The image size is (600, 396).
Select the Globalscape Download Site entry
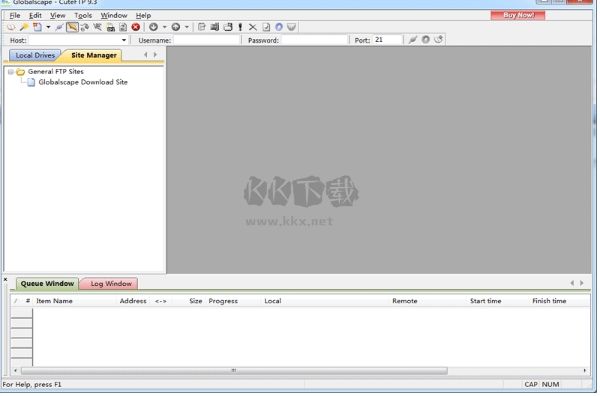pos(83,83)
